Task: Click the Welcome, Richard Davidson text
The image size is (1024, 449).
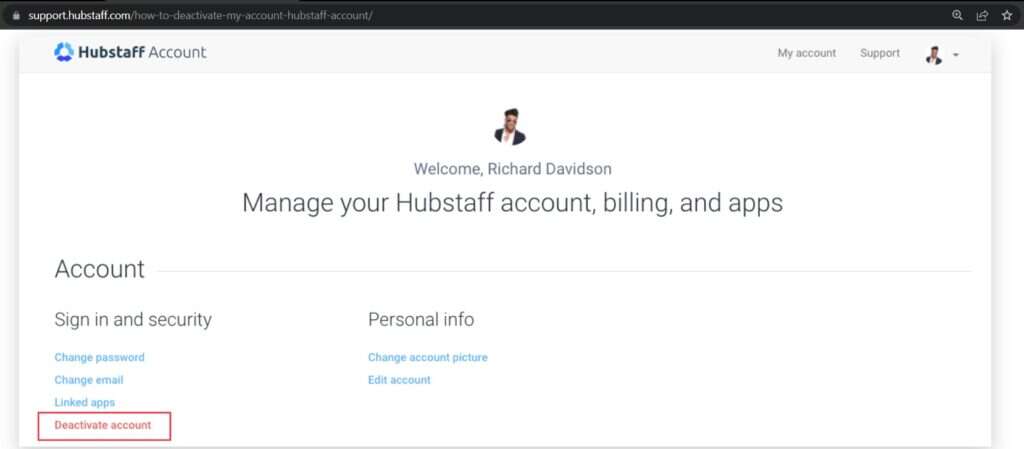Action: (x=513, y=169)
